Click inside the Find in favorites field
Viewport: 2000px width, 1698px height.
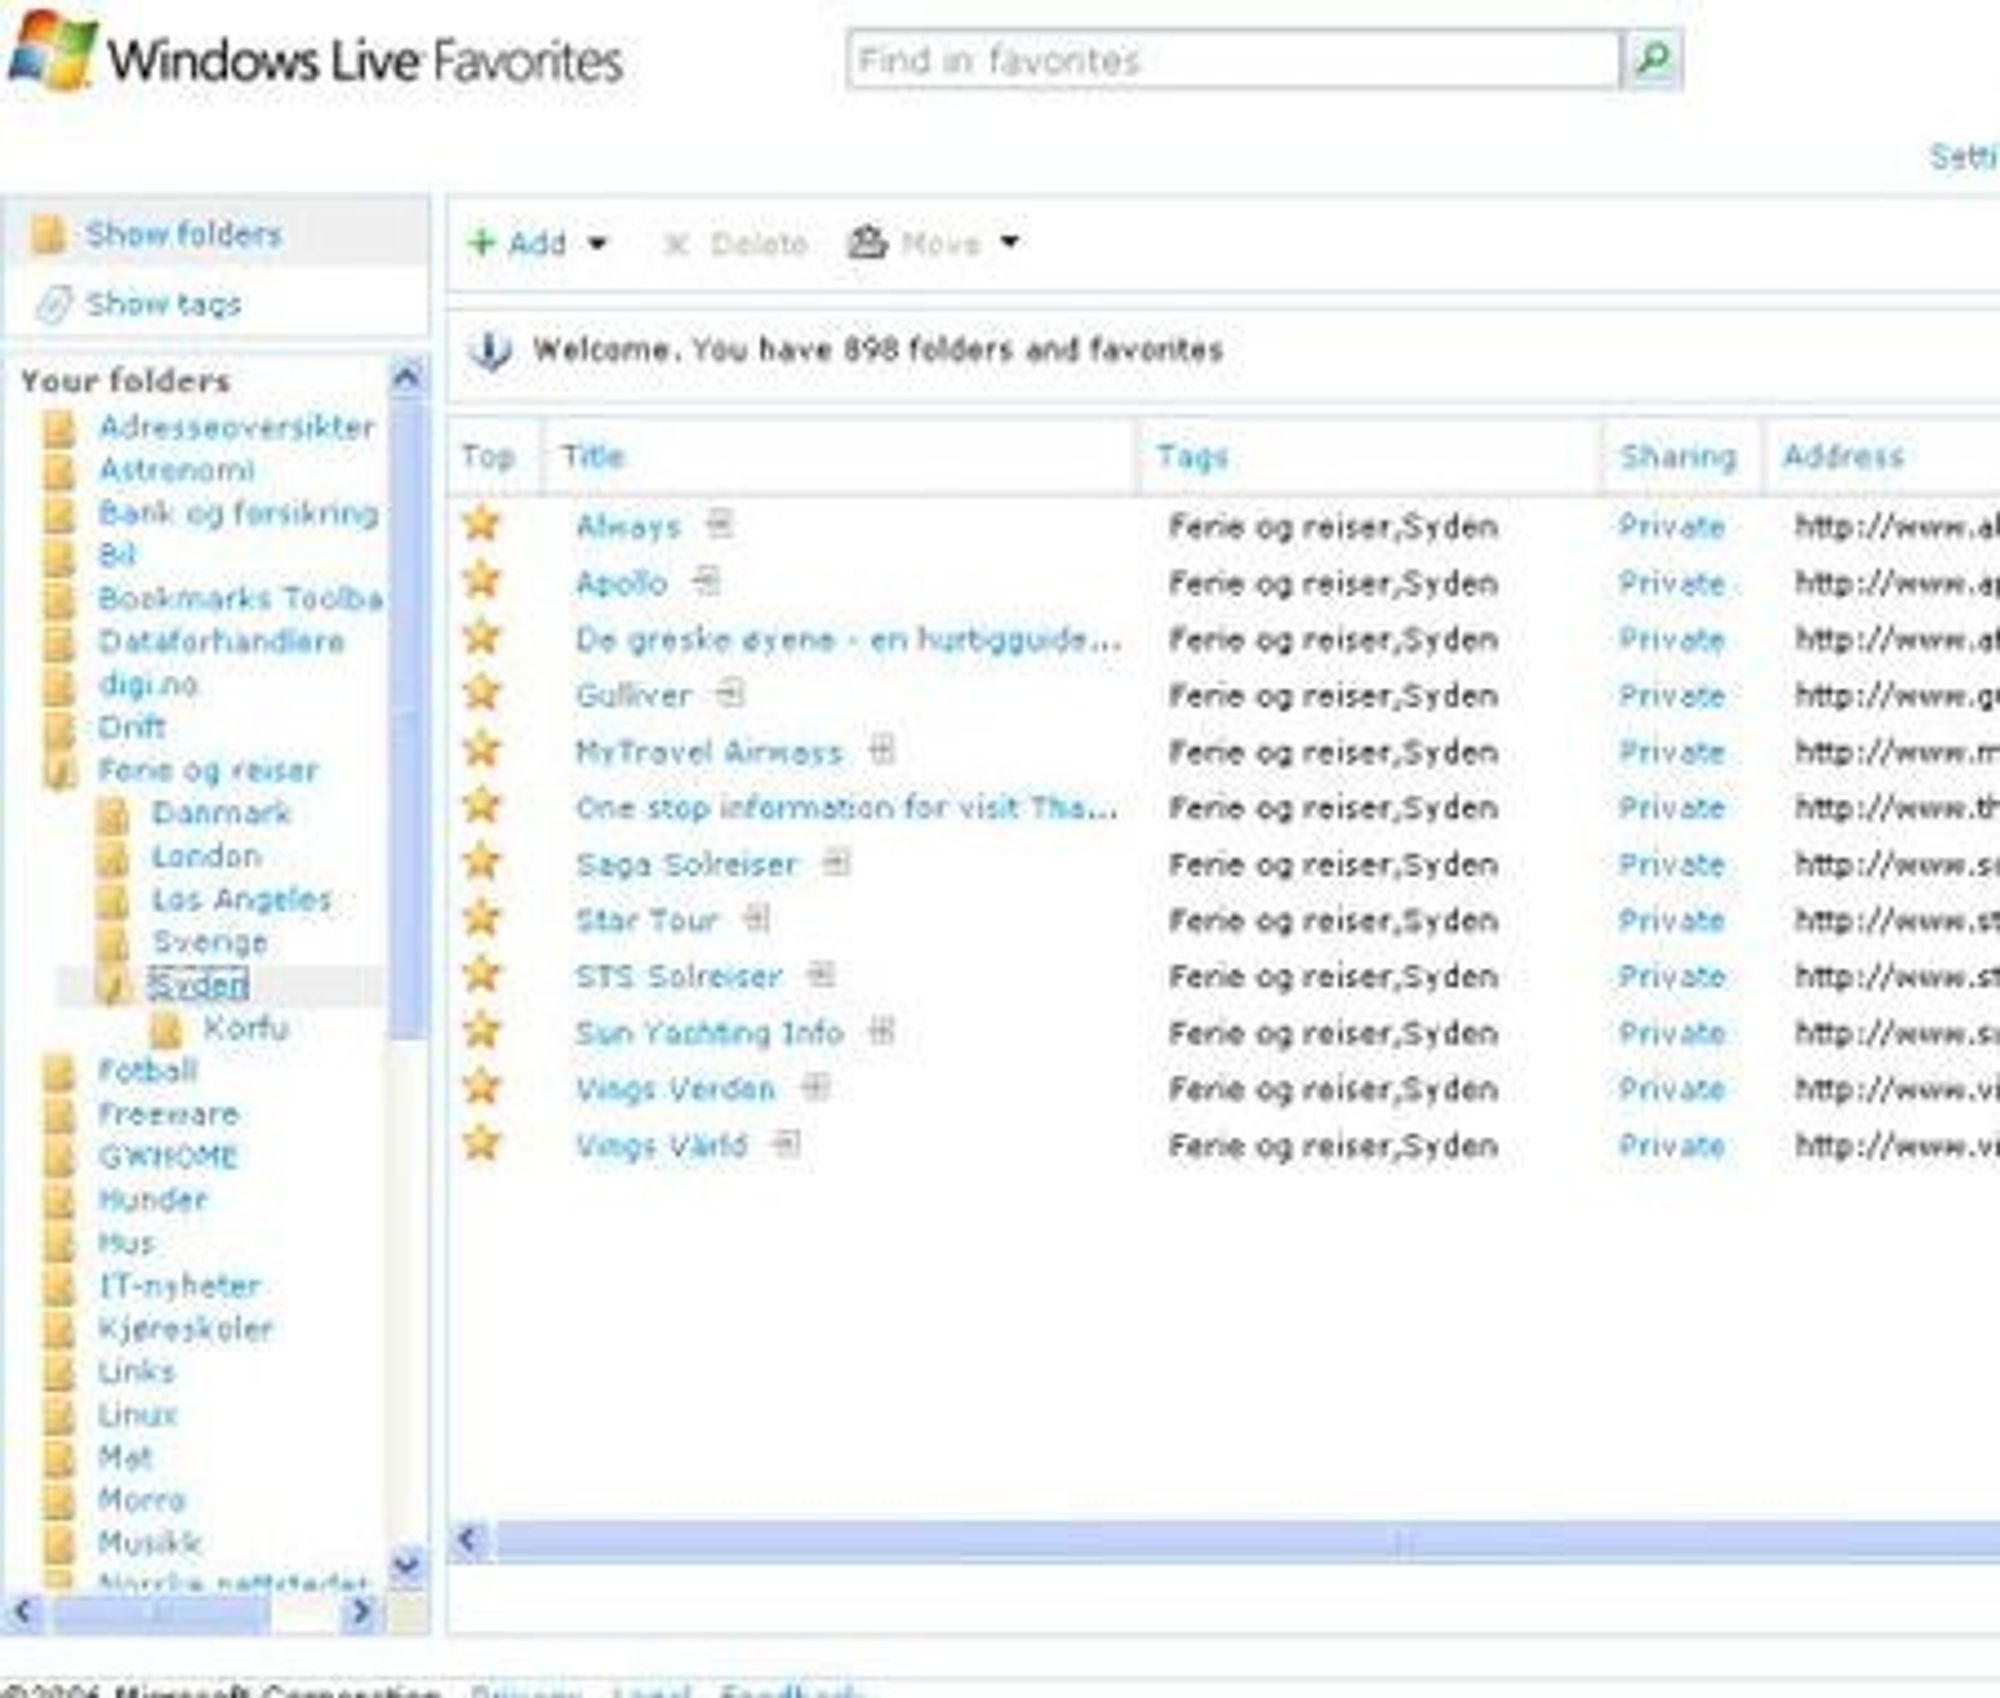tap(1233, 60)
